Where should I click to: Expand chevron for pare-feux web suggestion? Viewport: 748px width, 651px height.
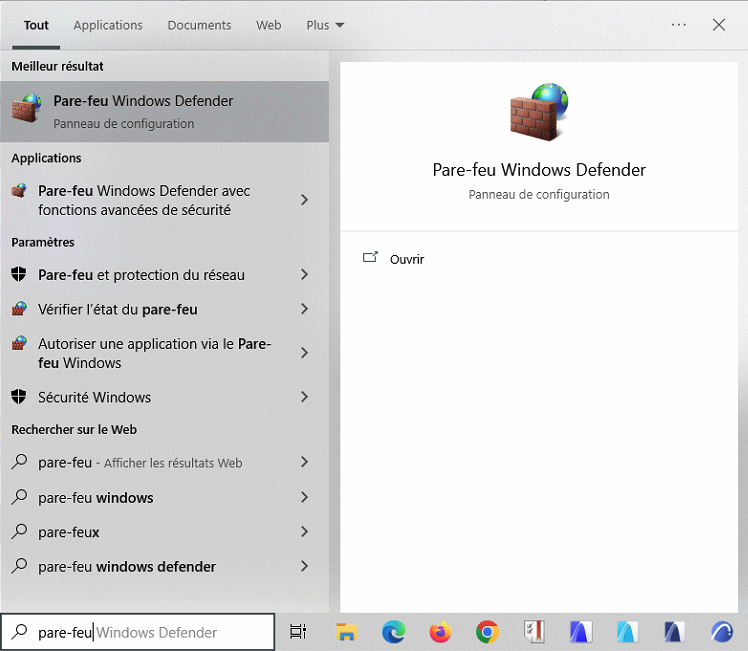[x=304, y=531]
